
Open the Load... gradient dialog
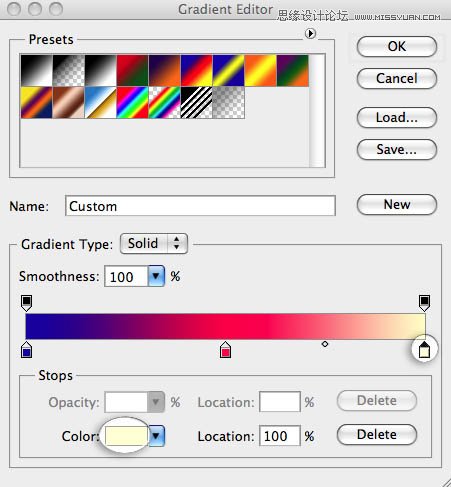pos(397,117)
